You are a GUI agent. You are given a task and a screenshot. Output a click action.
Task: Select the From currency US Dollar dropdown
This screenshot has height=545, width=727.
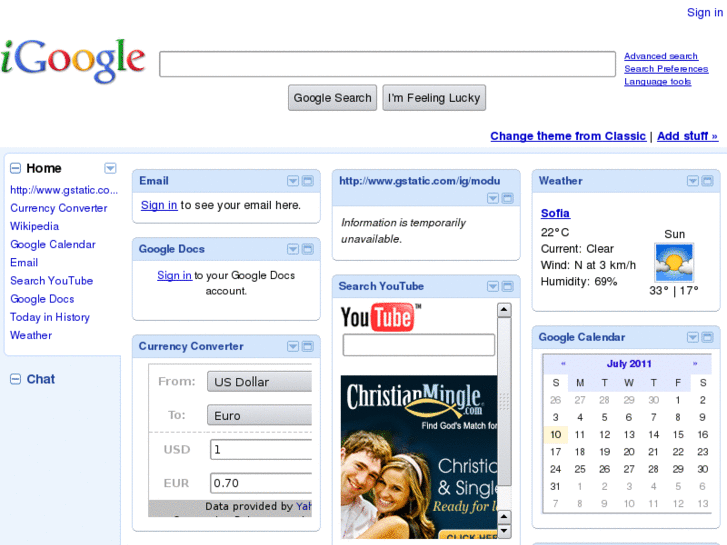point(260,382)
